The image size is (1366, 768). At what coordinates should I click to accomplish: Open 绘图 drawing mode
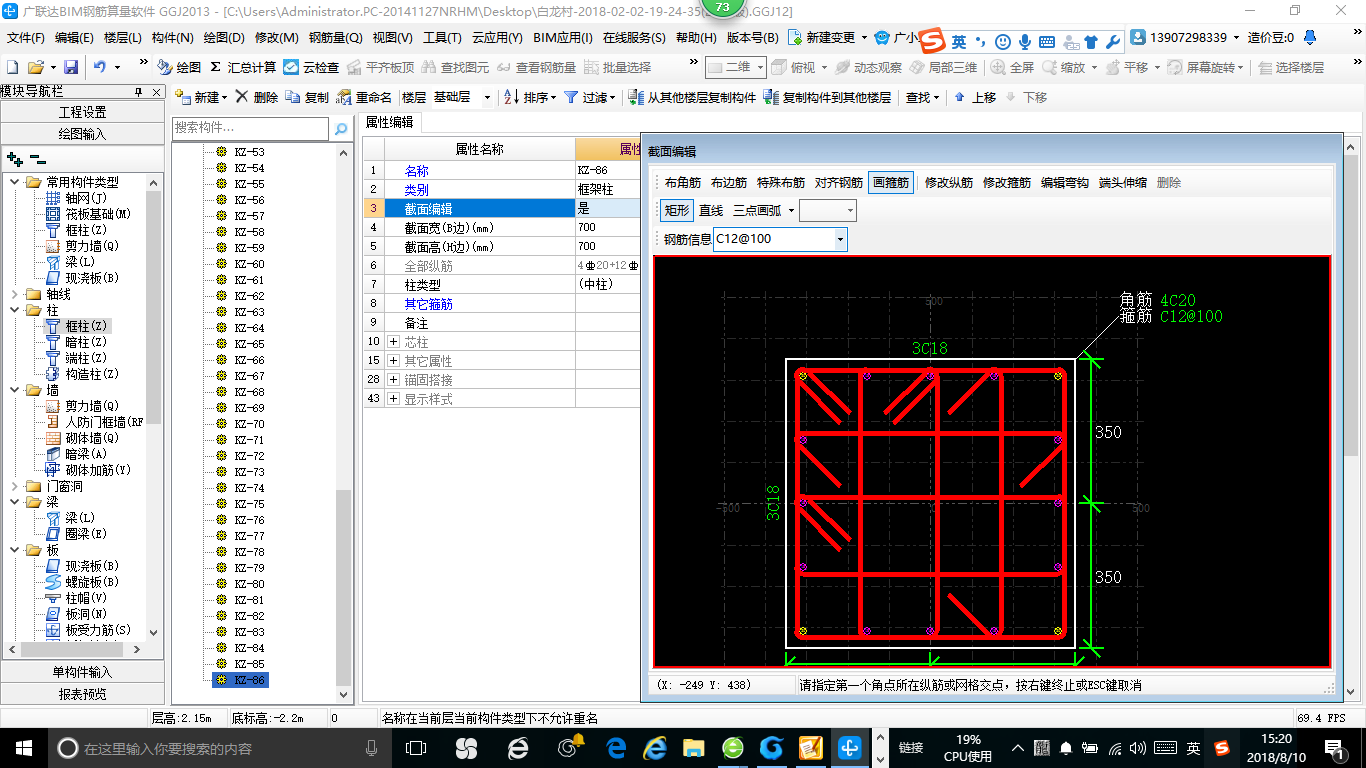(179, 67)
